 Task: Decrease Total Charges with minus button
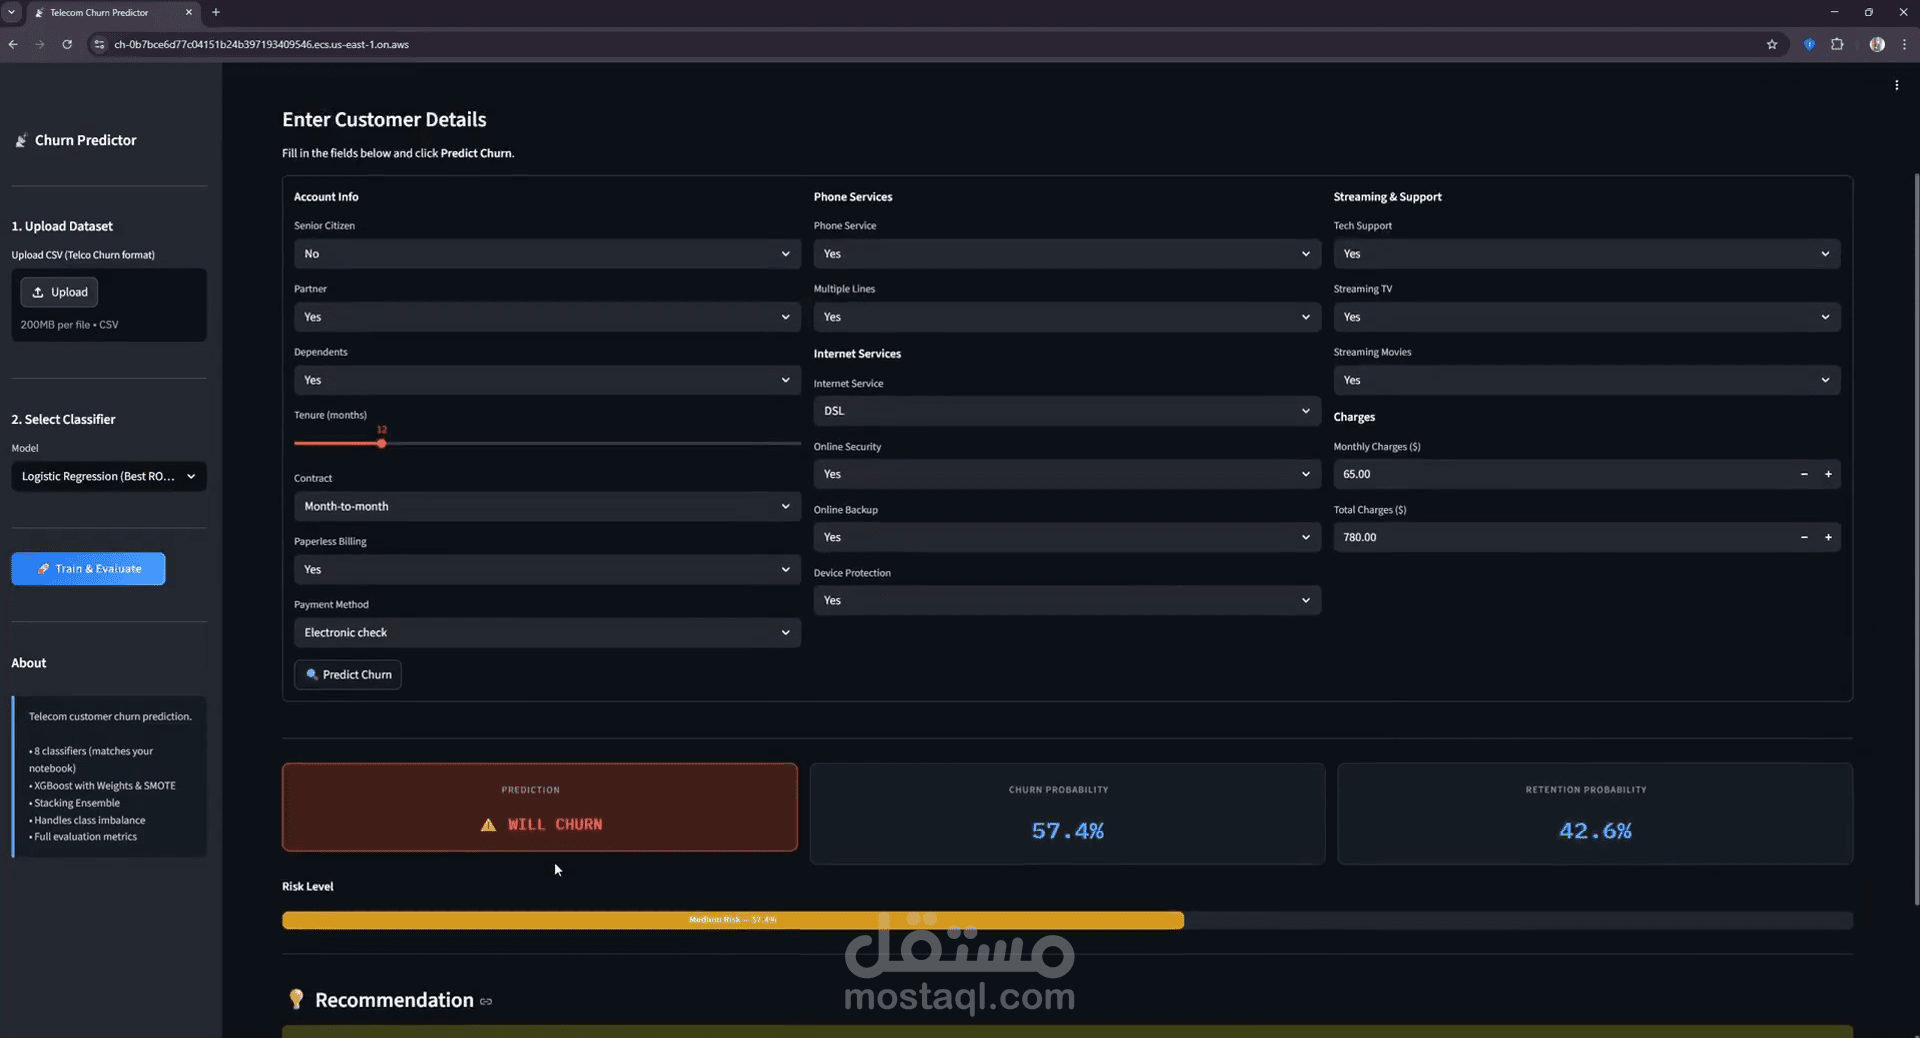(1804, 537)
